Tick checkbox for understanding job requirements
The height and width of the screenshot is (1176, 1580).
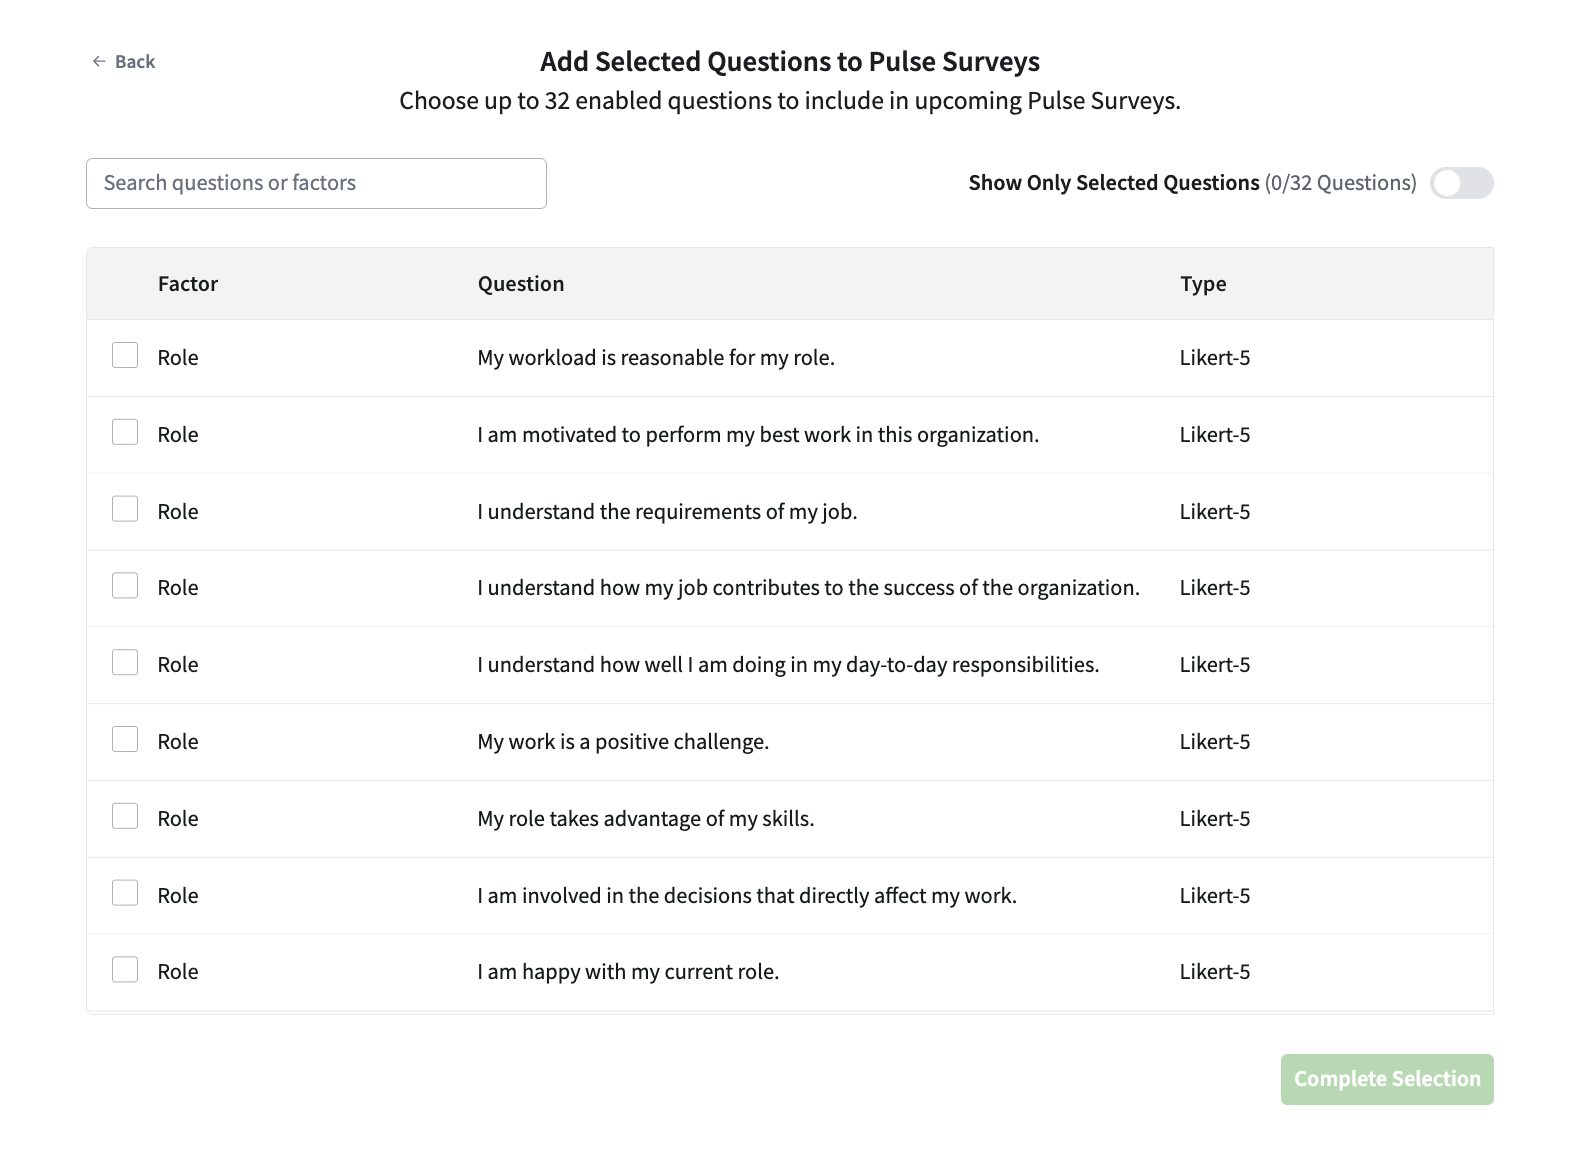[x=125, y=509]
